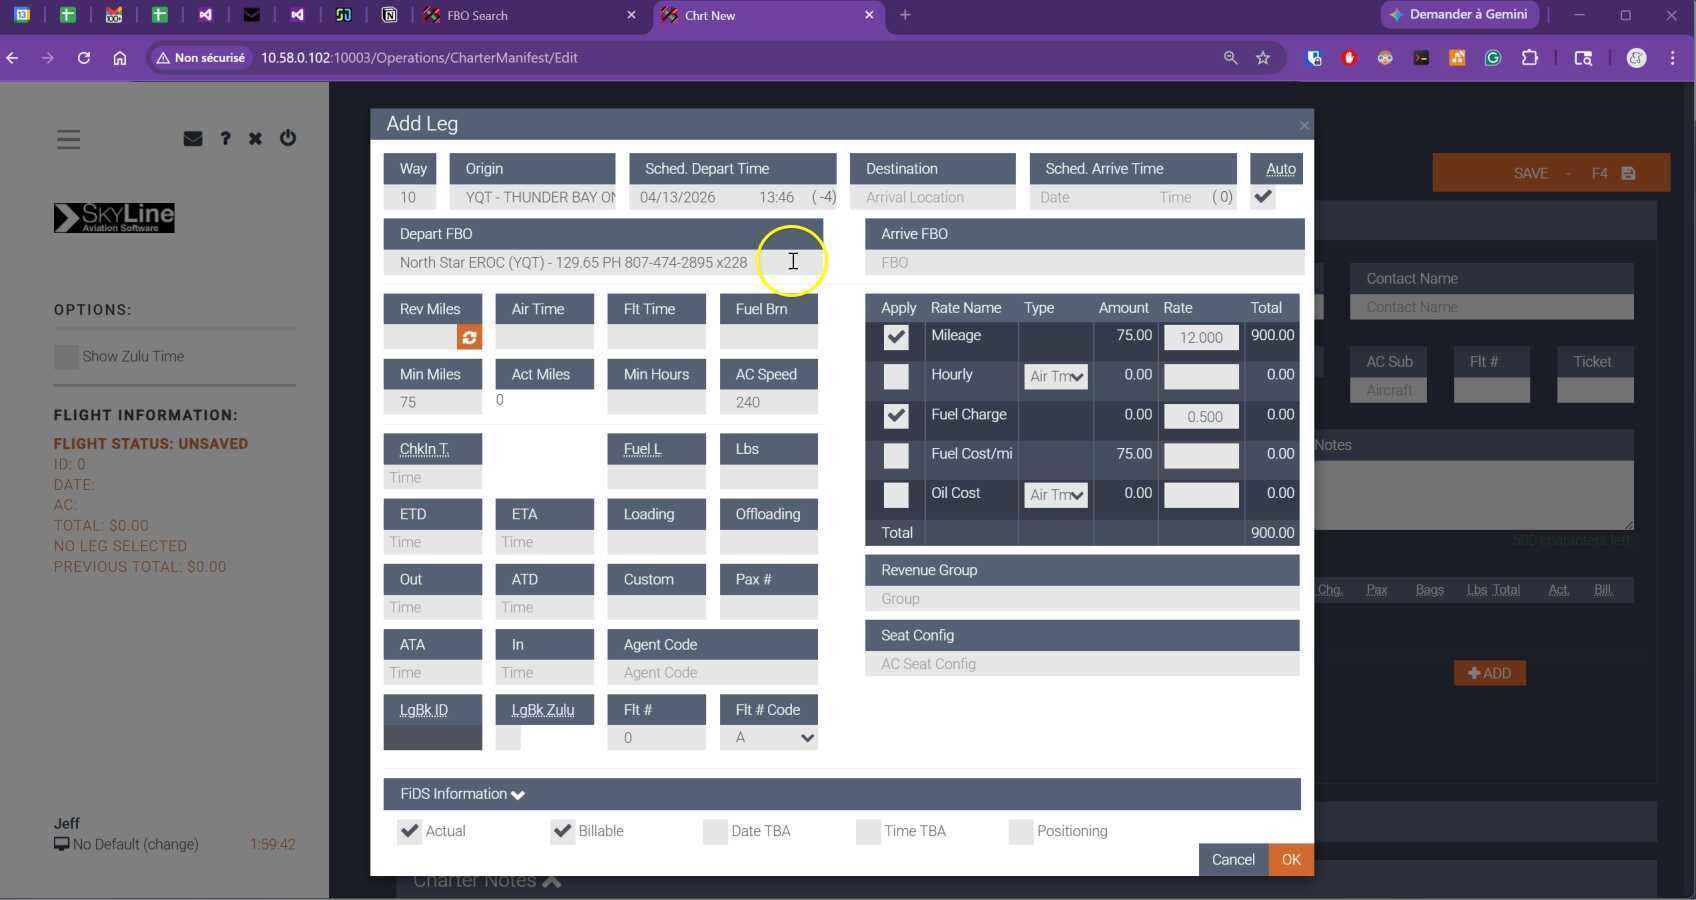Open the Oil Cost Type dropdown
The height and width of the screenshot is (900, 1696).
1056,495
